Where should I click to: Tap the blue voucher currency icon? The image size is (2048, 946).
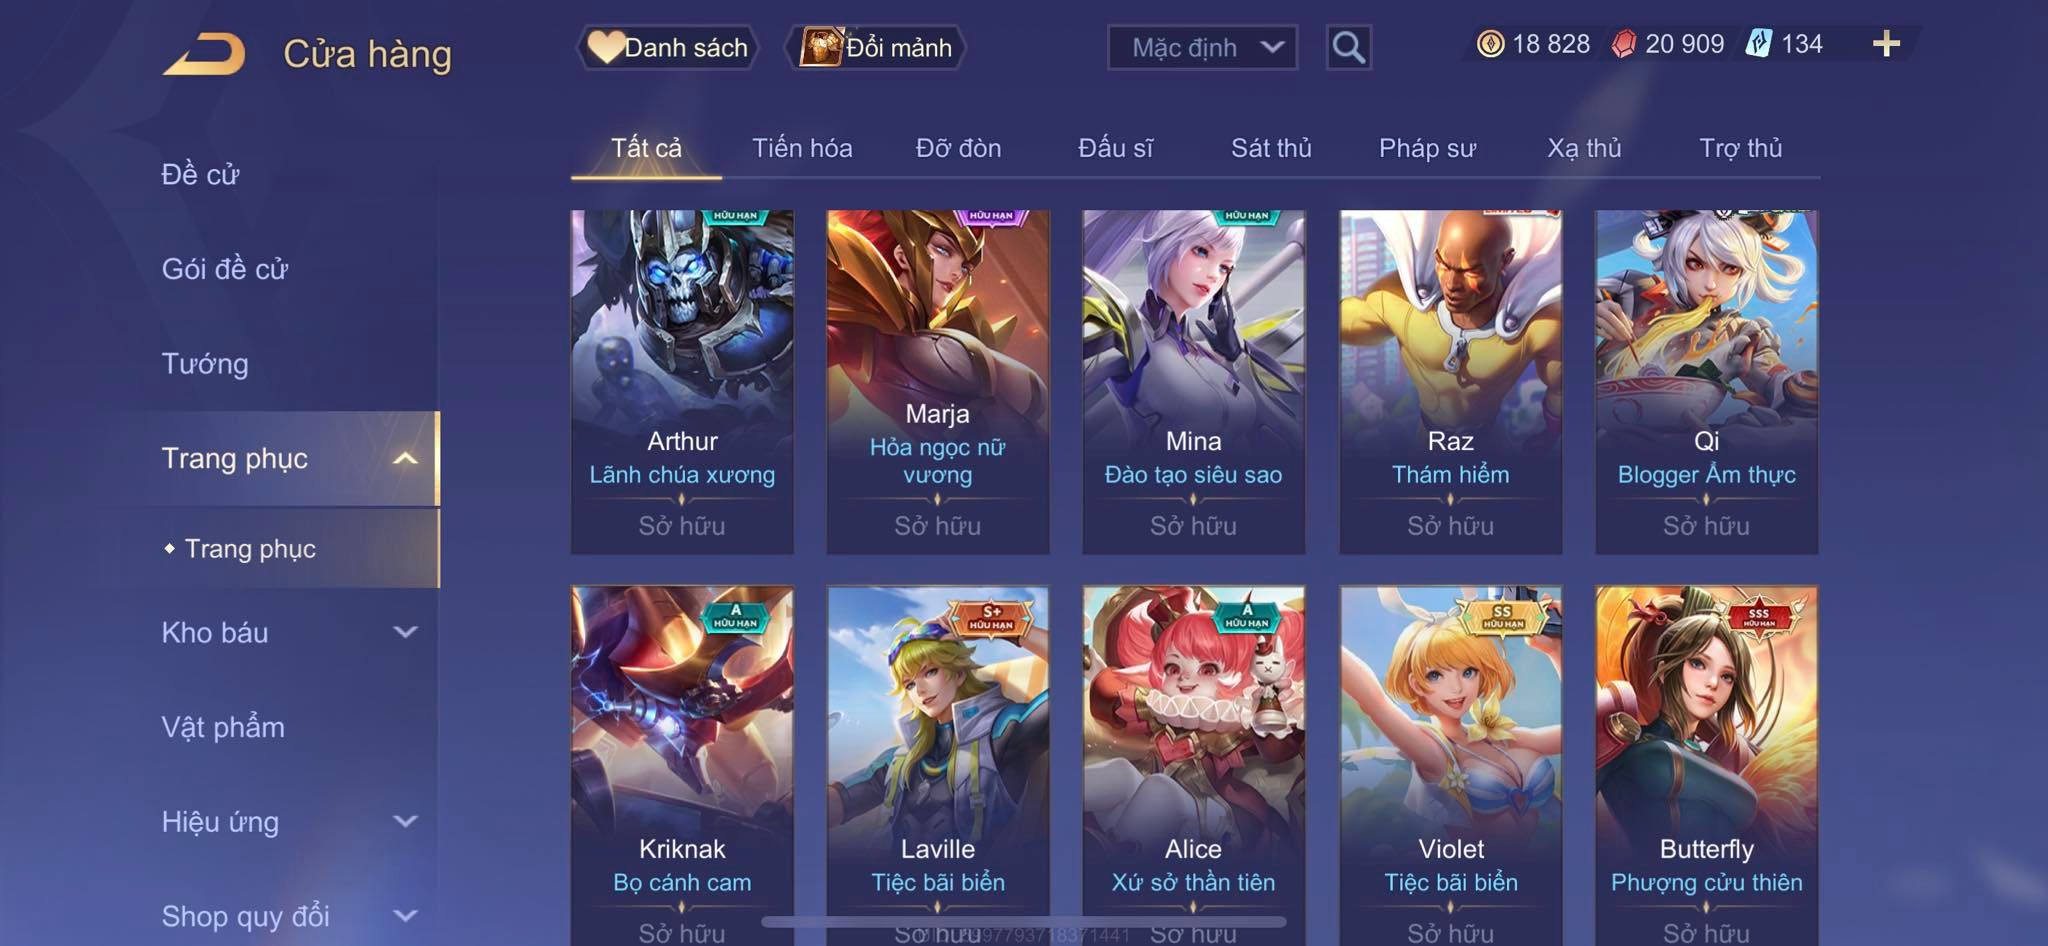coord(1758,44)
